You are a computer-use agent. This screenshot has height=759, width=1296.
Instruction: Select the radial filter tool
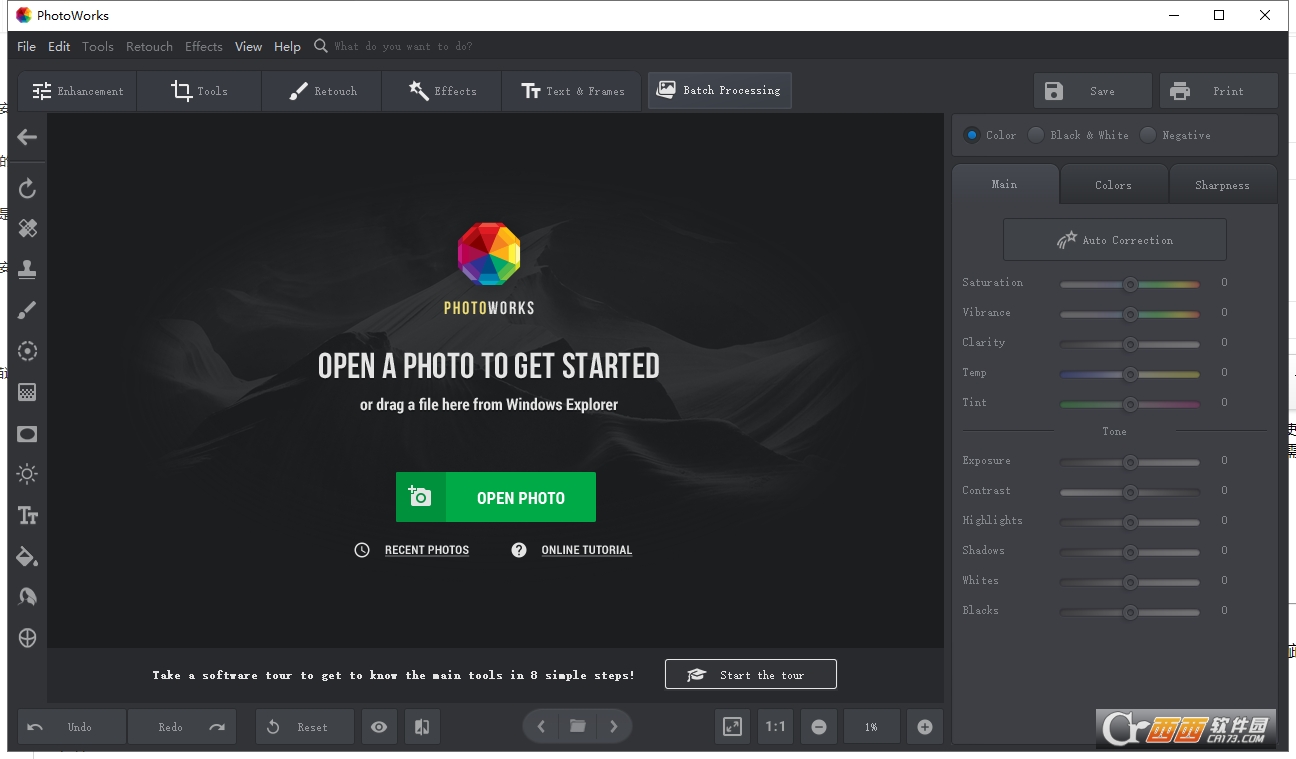tap(27, 351)
